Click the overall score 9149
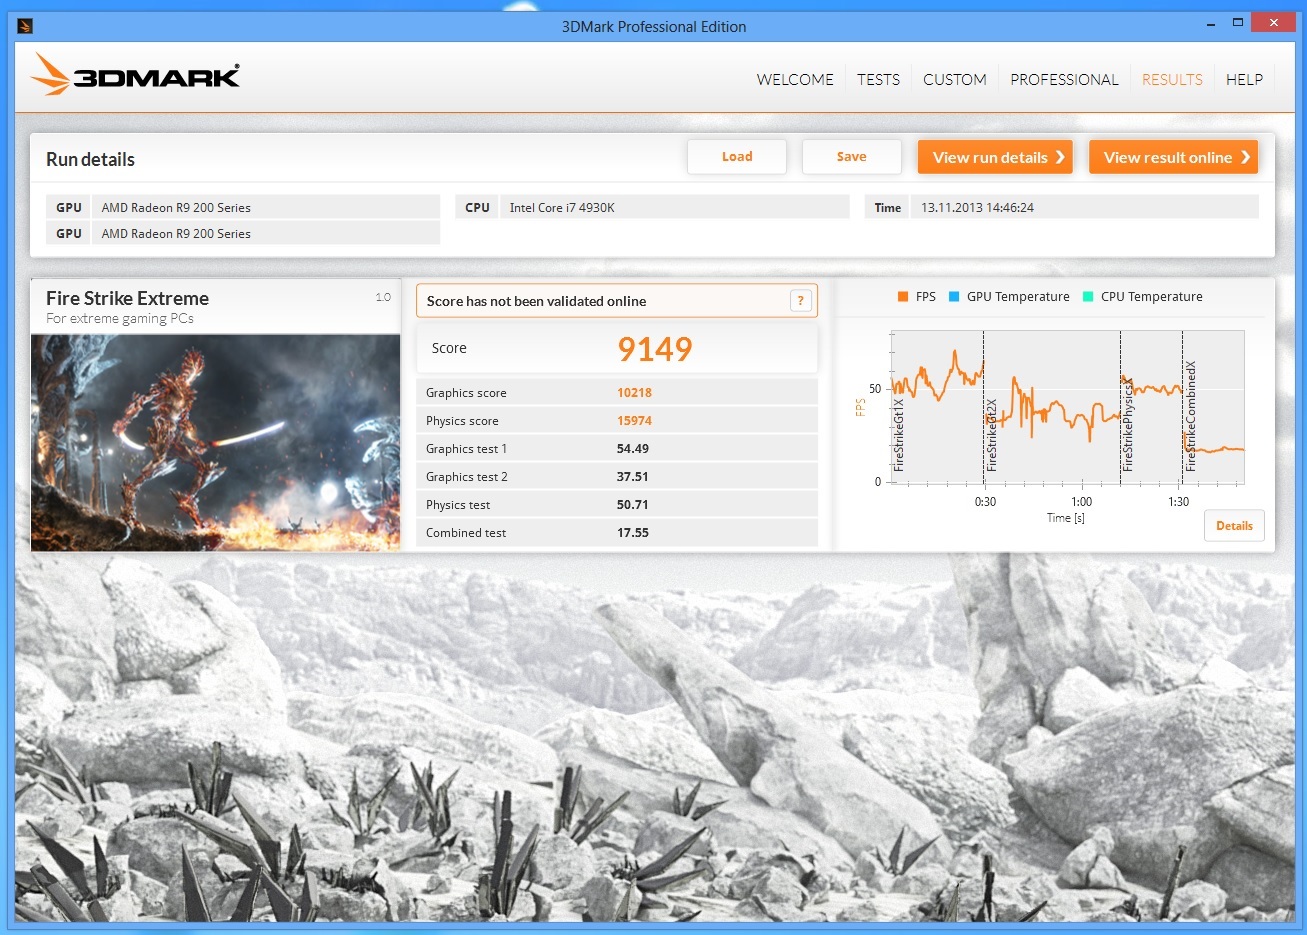The height and width of the screenshot is (935, 1307). pyautogui.click(x=655, y=349)
